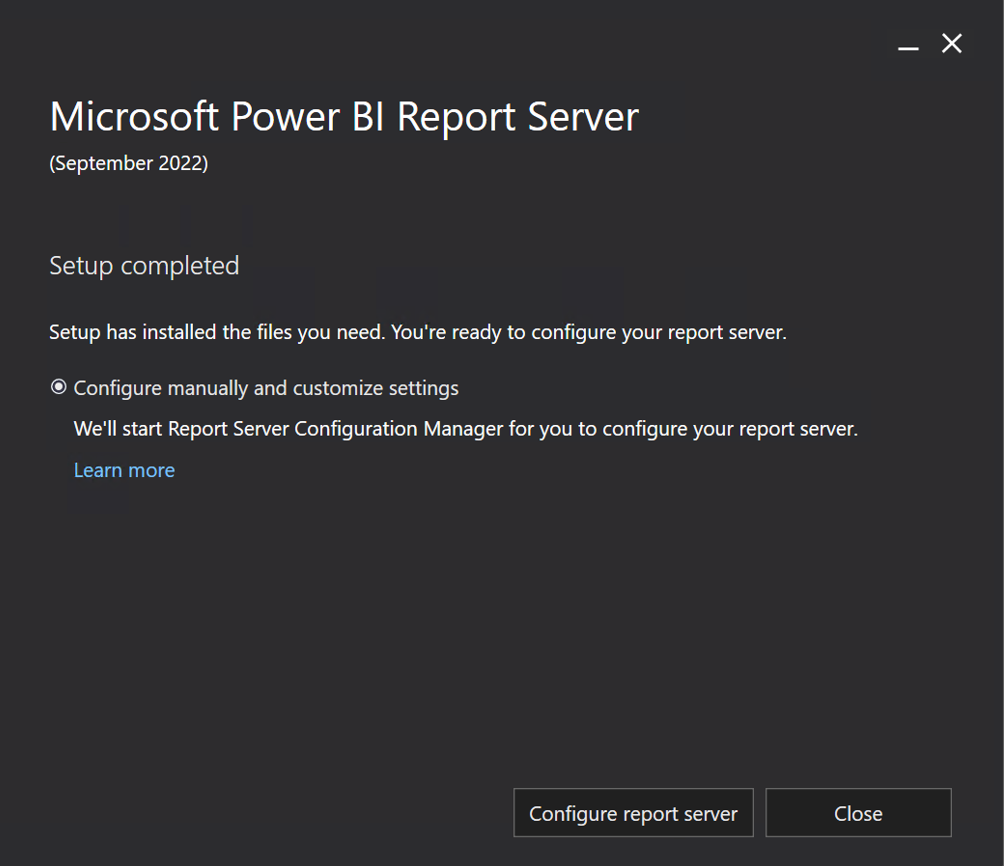The height and width of the screenshot is (866, 1004).
Task: Close the window with the X icon
Action: click(951, 44)
